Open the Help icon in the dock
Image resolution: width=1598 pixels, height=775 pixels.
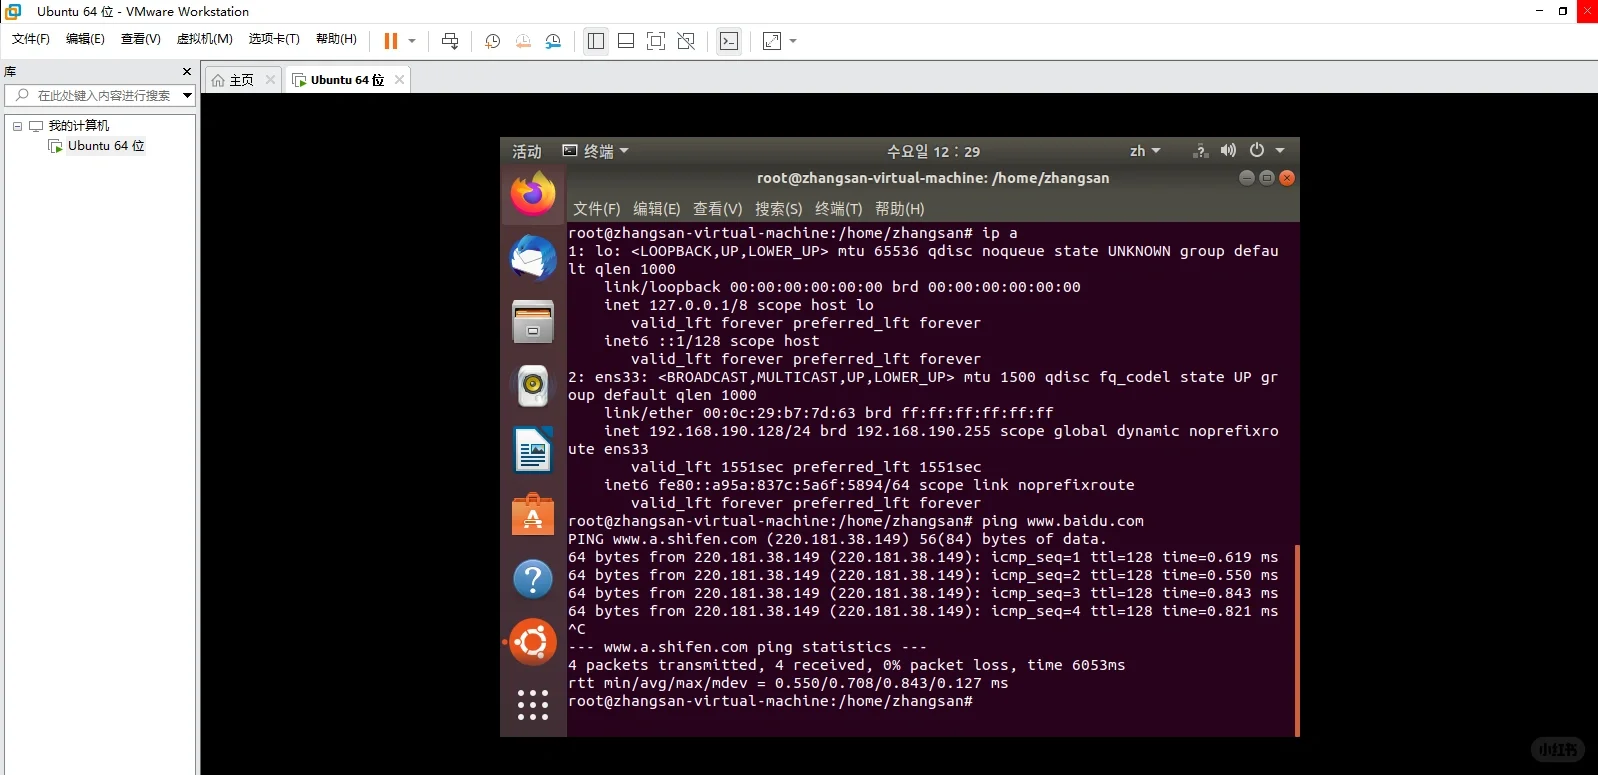tap(533, 579)
